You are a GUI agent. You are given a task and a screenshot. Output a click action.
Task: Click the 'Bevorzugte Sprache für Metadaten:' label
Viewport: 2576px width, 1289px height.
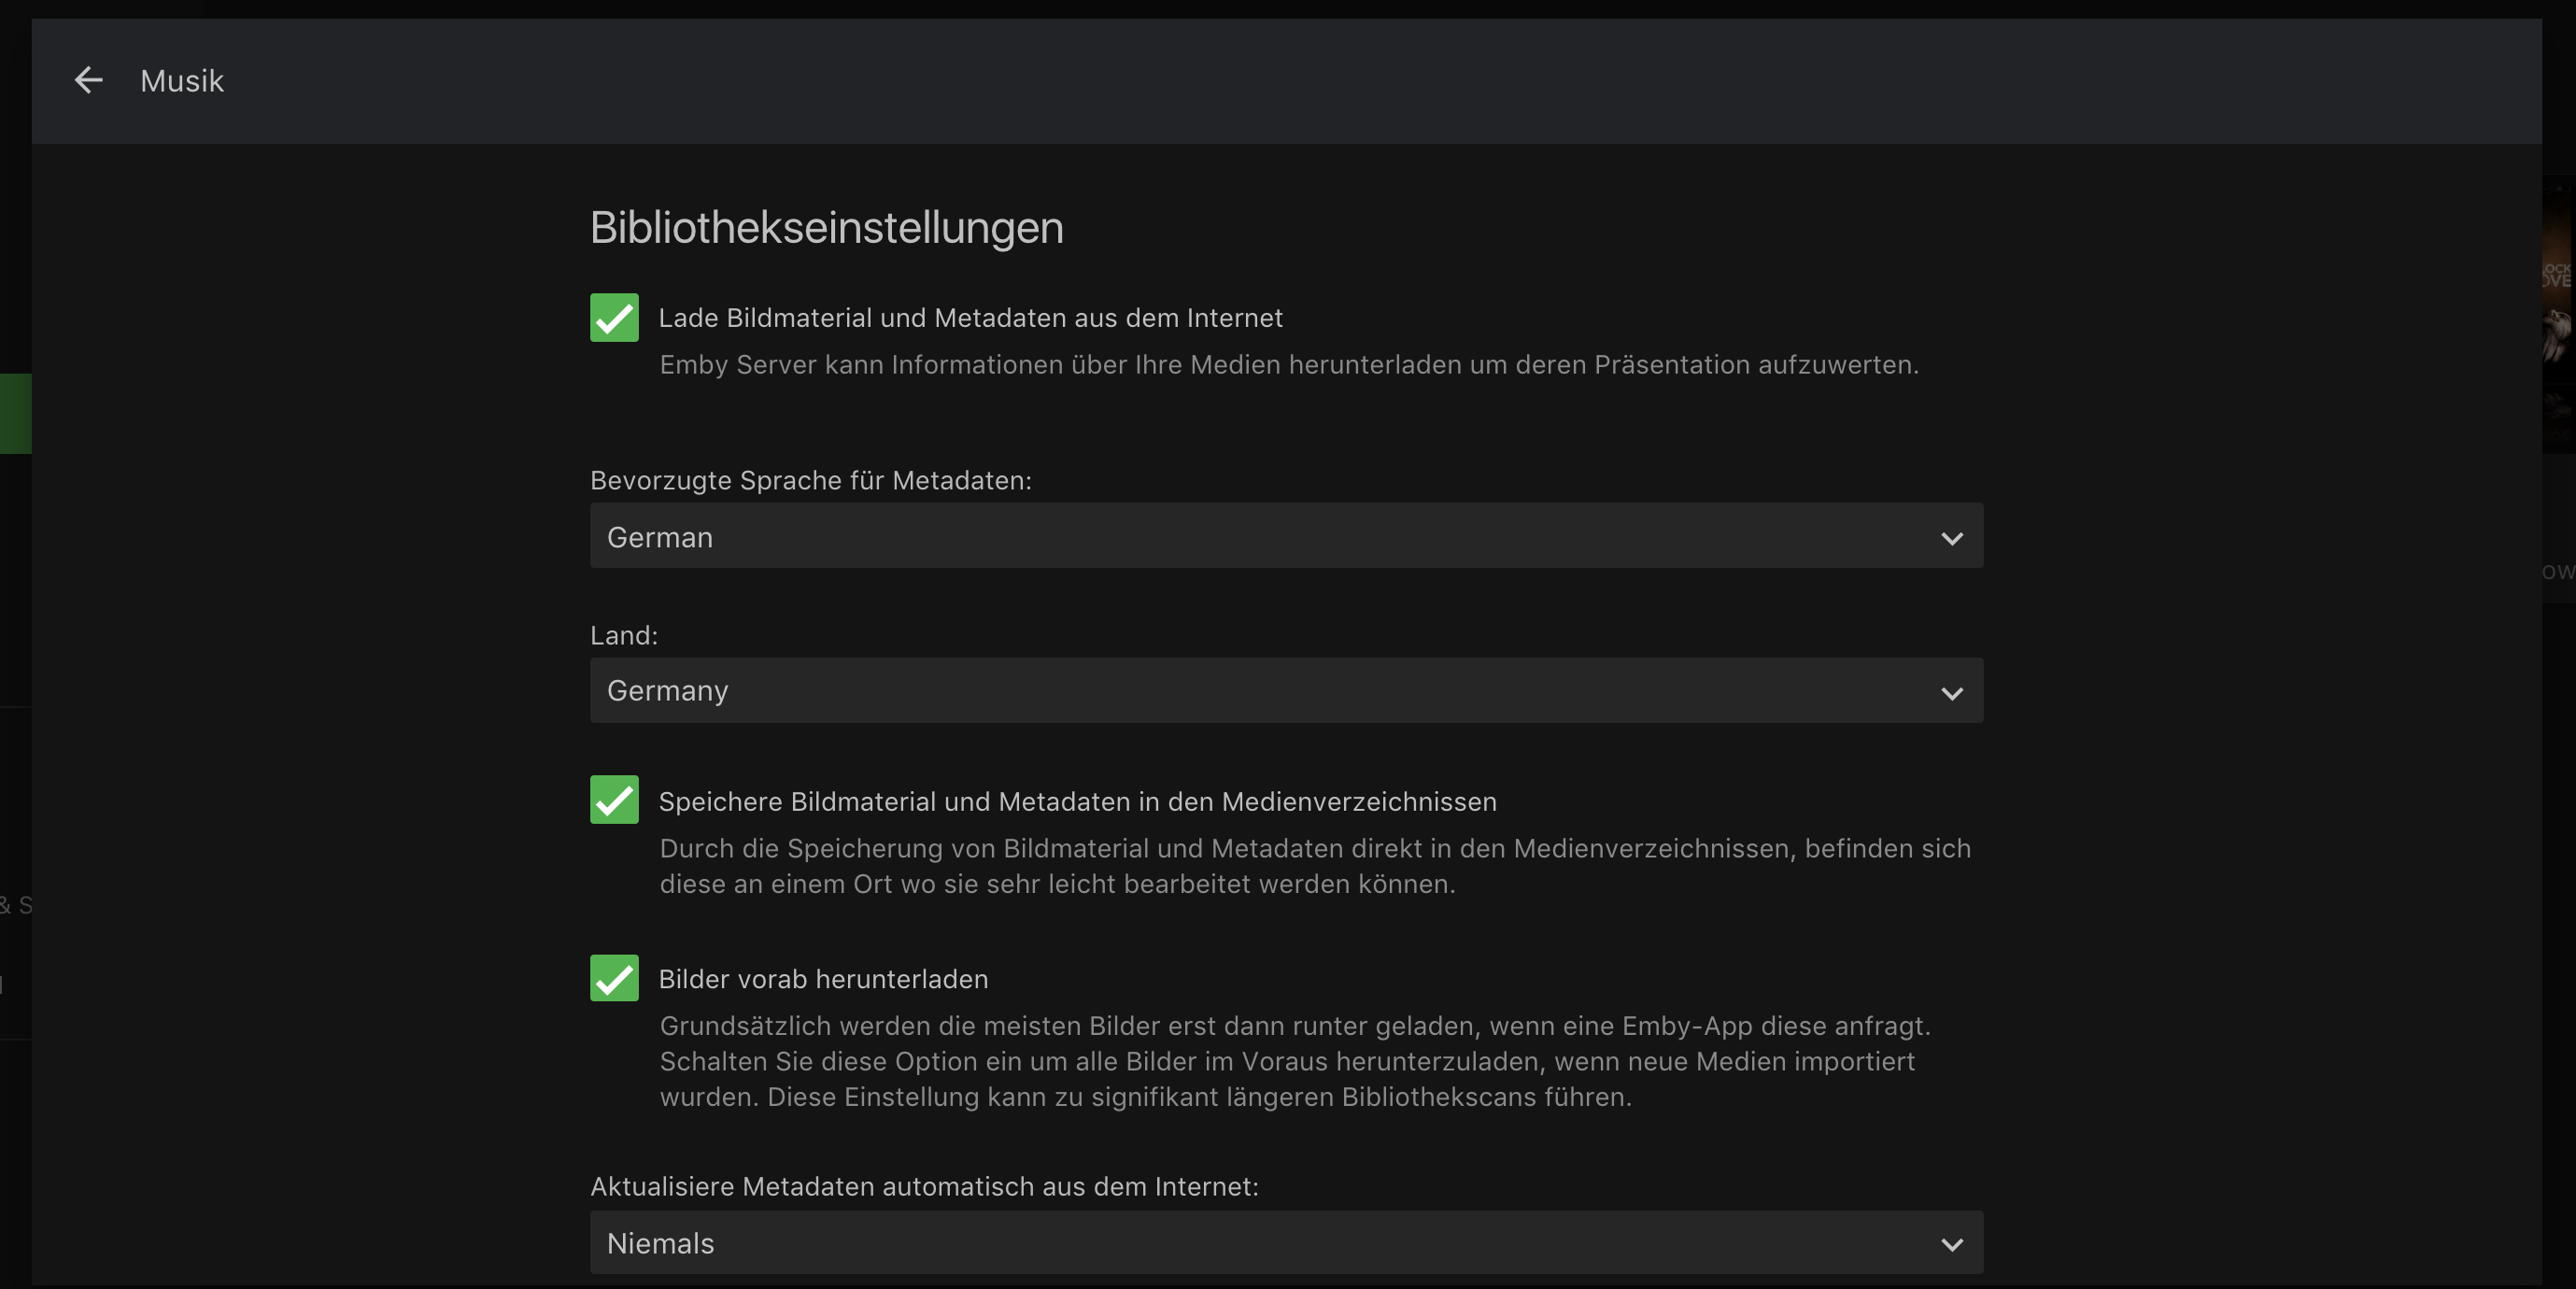[811, 480]
